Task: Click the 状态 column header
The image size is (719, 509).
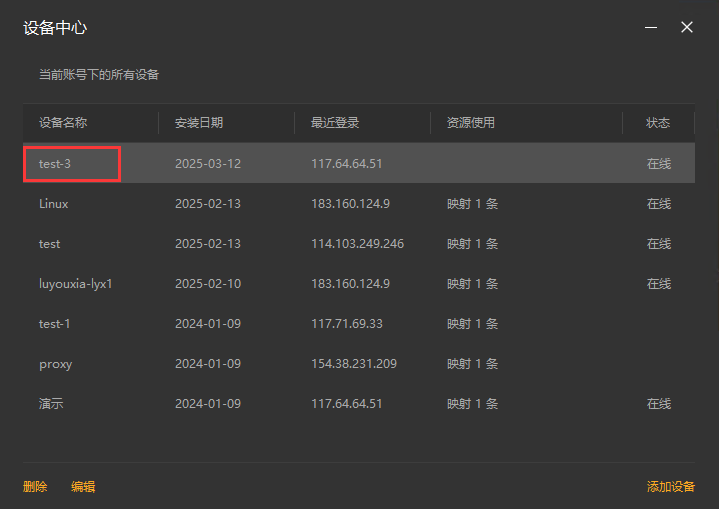Action: [x=658, y=122]
